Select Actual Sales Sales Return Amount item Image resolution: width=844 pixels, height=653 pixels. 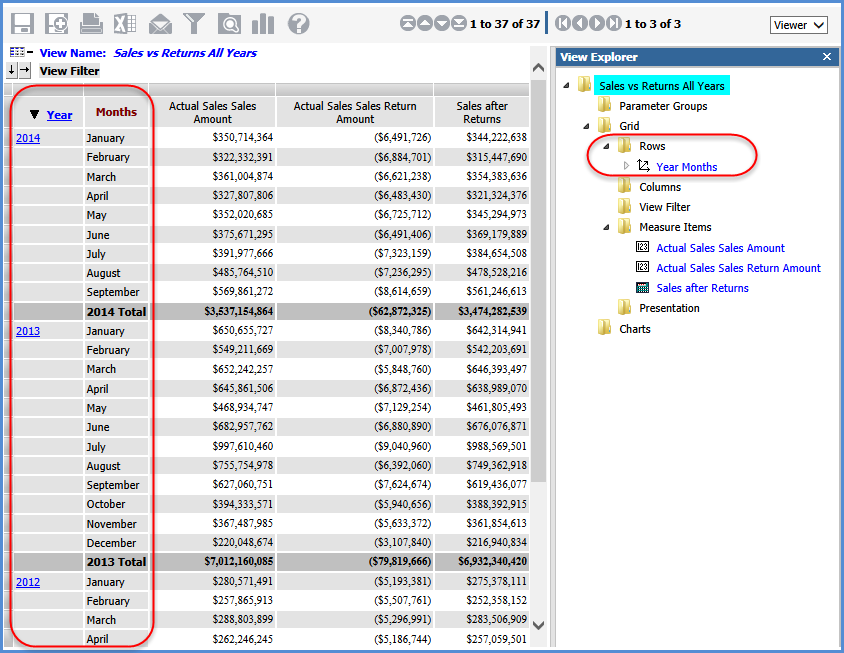tap(738, 268)
